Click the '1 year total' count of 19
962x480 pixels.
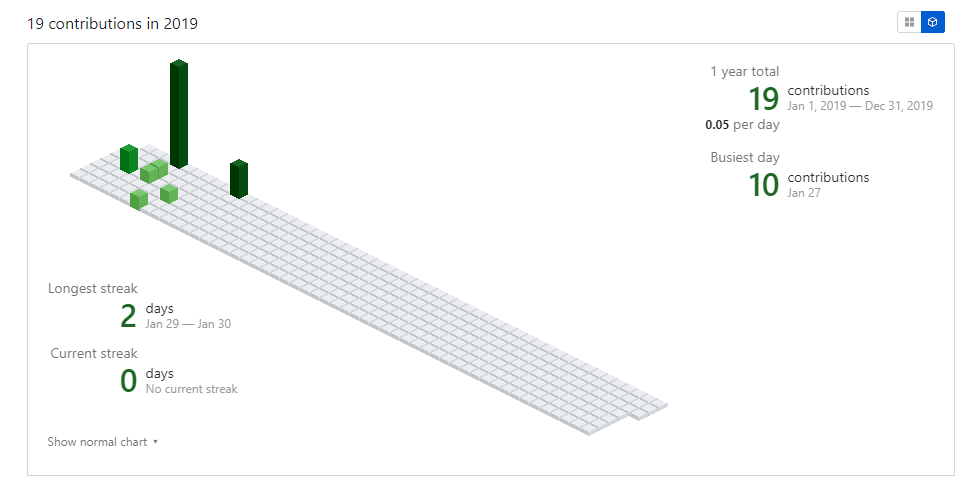point(763,98)
